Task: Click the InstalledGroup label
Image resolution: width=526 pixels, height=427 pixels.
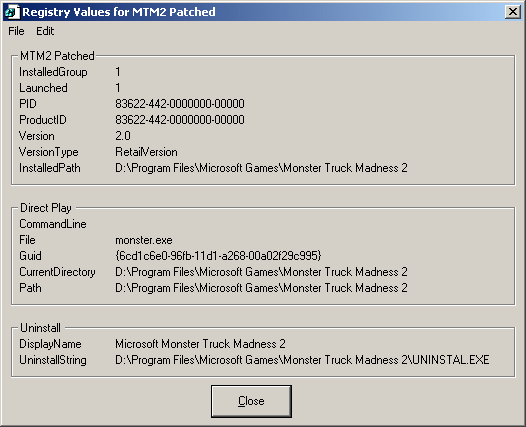Action: [53, 72]
